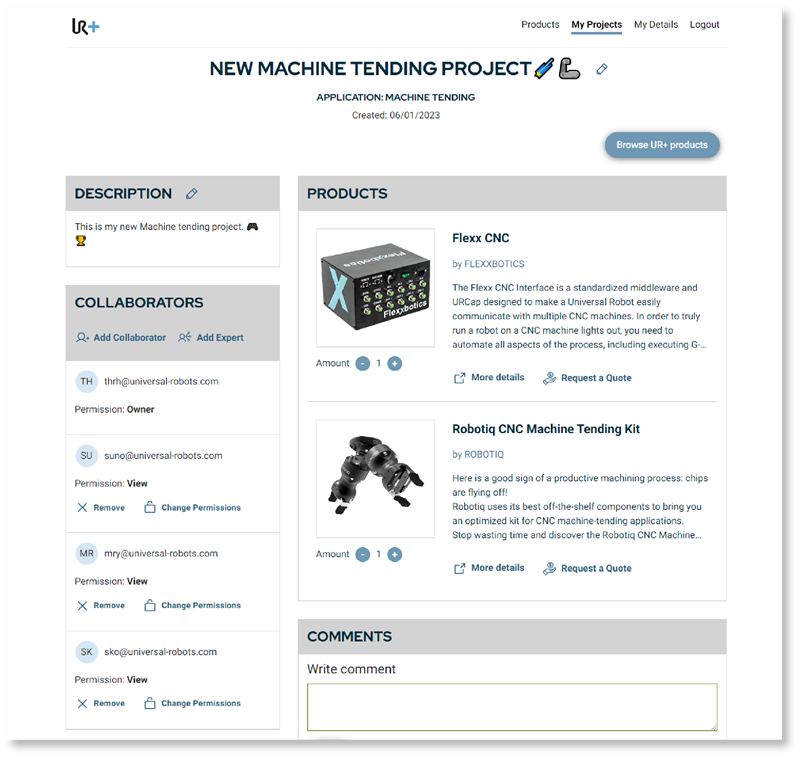Click Robotiq CNC Machine Tending Kit title
The height and width of the screenshot is (758, 800).
[546, 429]
